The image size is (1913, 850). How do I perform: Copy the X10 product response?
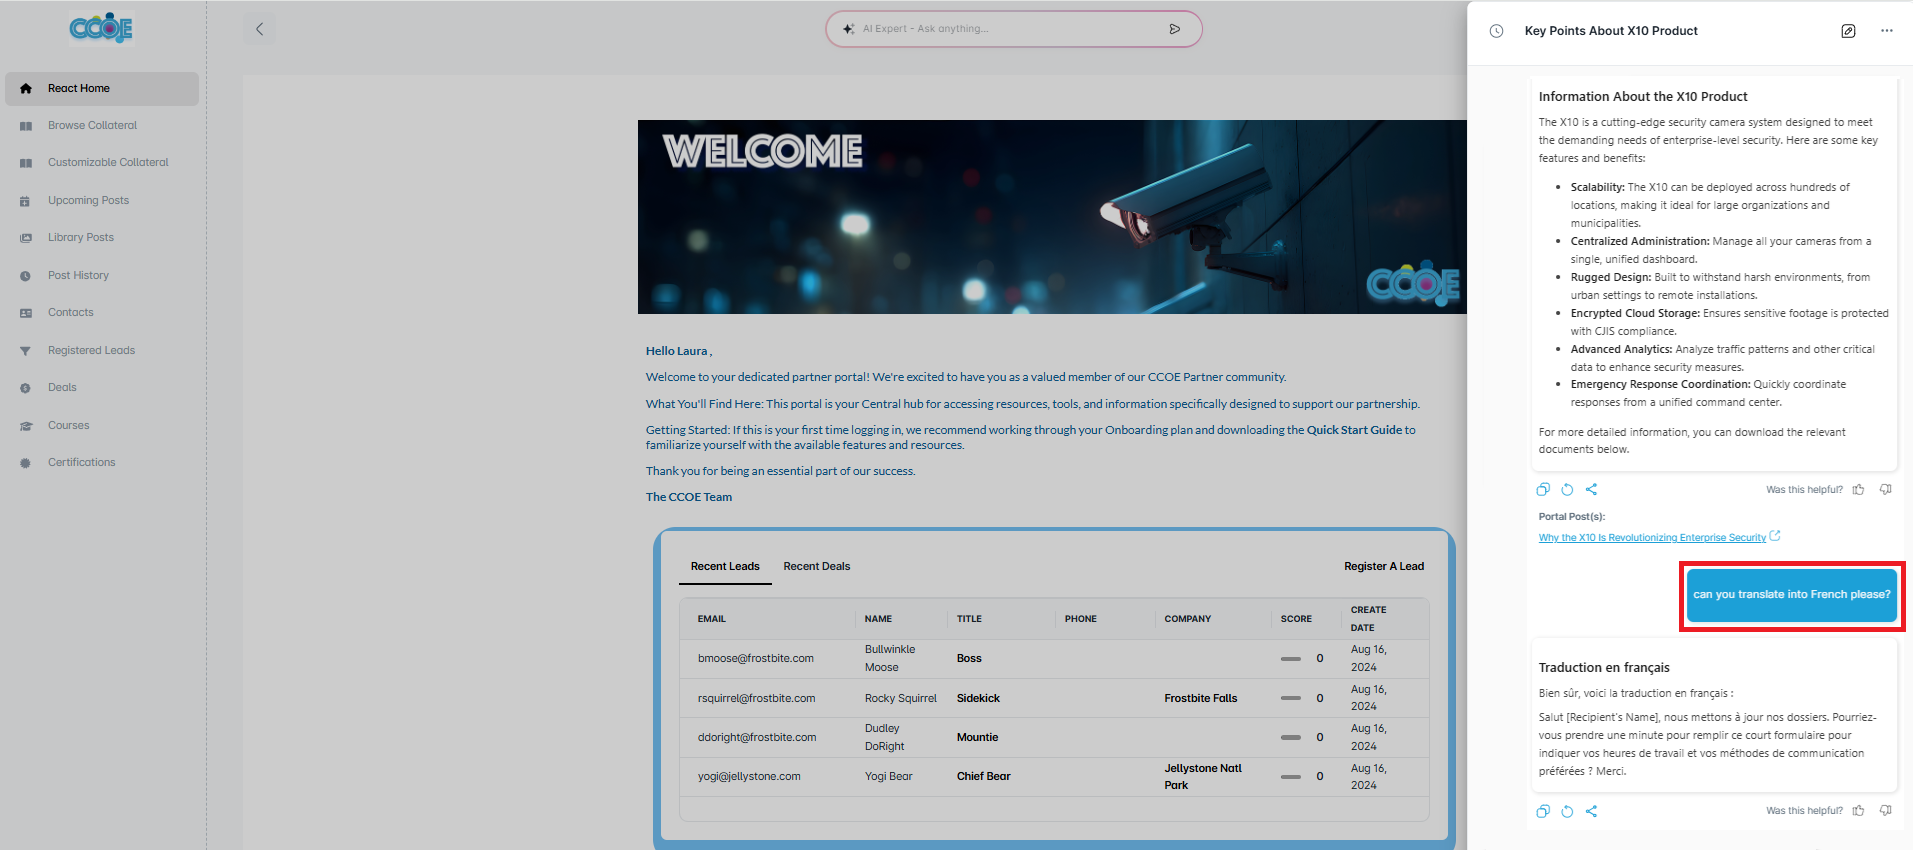tap(1543, 489)
